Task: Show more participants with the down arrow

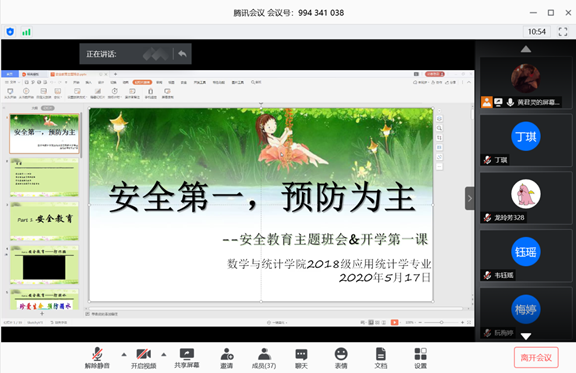Action: pos(526,336)
